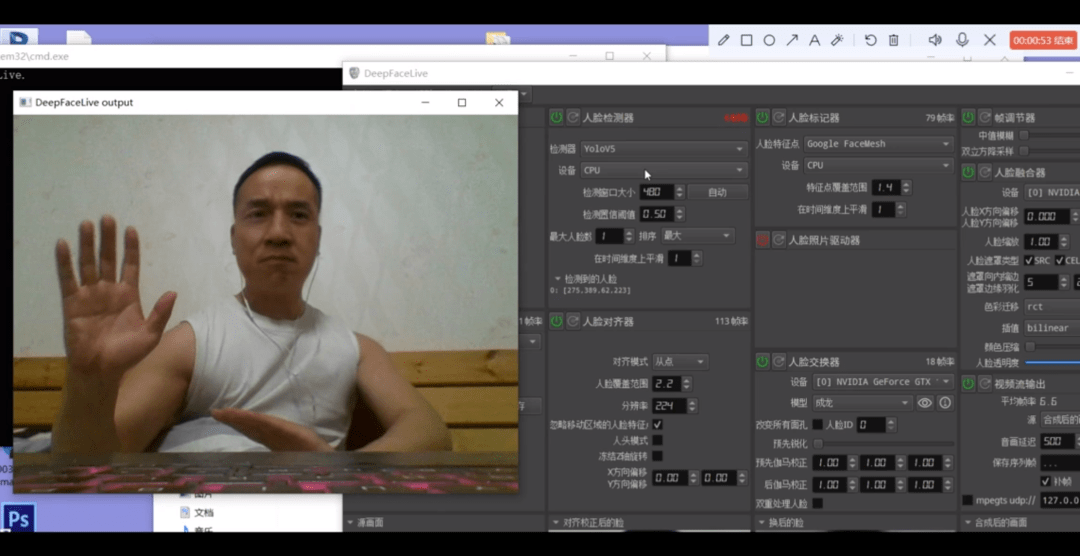Expand the 对齐模式 从点 dropdown
The image size is (1080, 556).
[679, 361]
